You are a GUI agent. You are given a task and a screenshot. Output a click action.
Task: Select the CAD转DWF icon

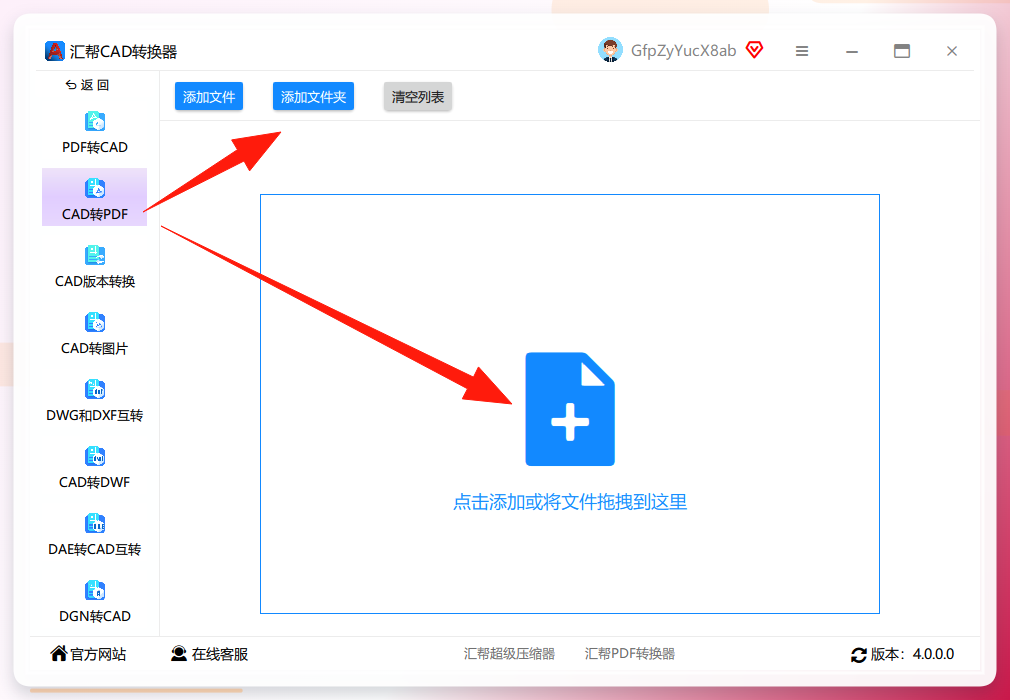coord(95,457)
